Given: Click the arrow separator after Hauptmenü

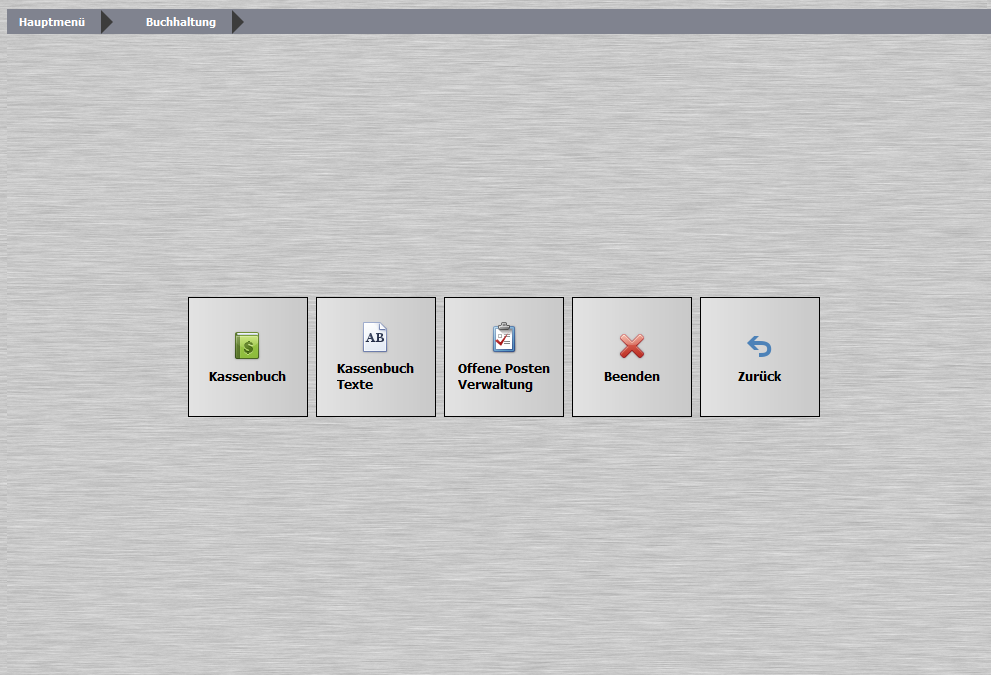Looking at the screenshot, I should click(106, 22).
